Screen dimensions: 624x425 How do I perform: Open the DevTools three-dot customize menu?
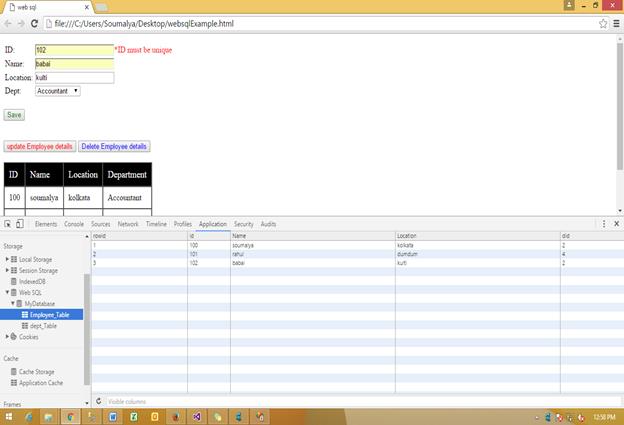tap(604, 224)
